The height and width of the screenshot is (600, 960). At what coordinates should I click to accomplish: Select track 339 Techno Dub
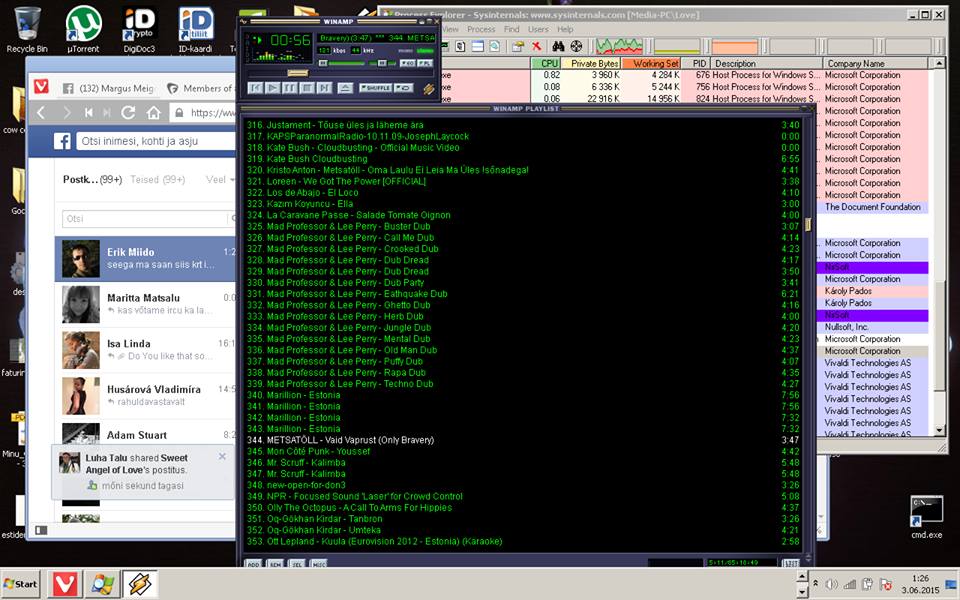coord(523,384)
